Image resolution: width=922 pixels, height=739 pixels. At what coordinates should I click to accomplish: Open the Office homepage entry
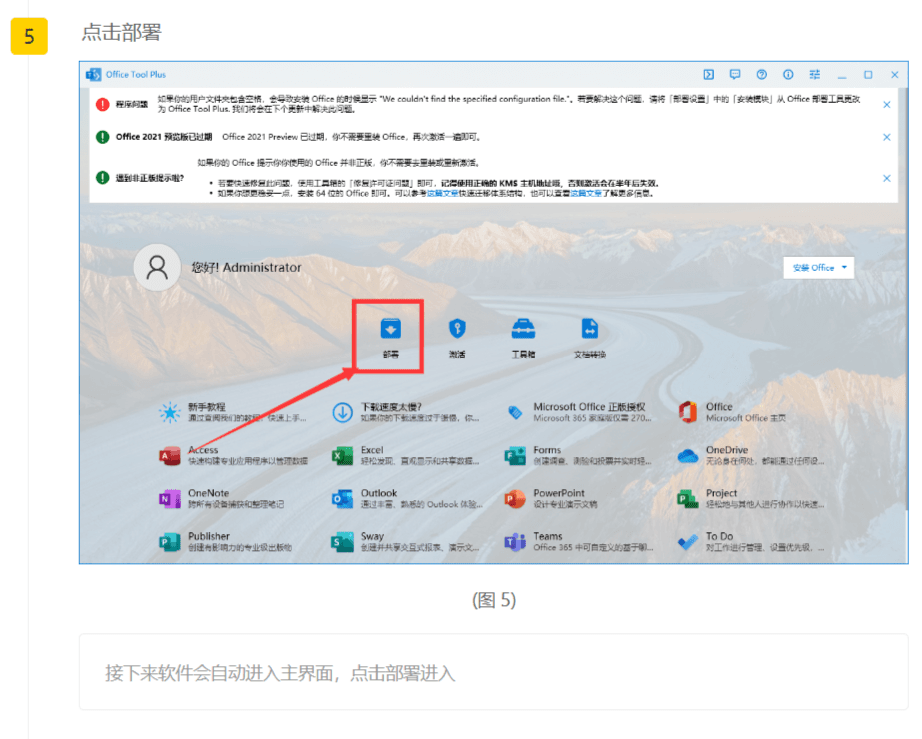[732, 412]
